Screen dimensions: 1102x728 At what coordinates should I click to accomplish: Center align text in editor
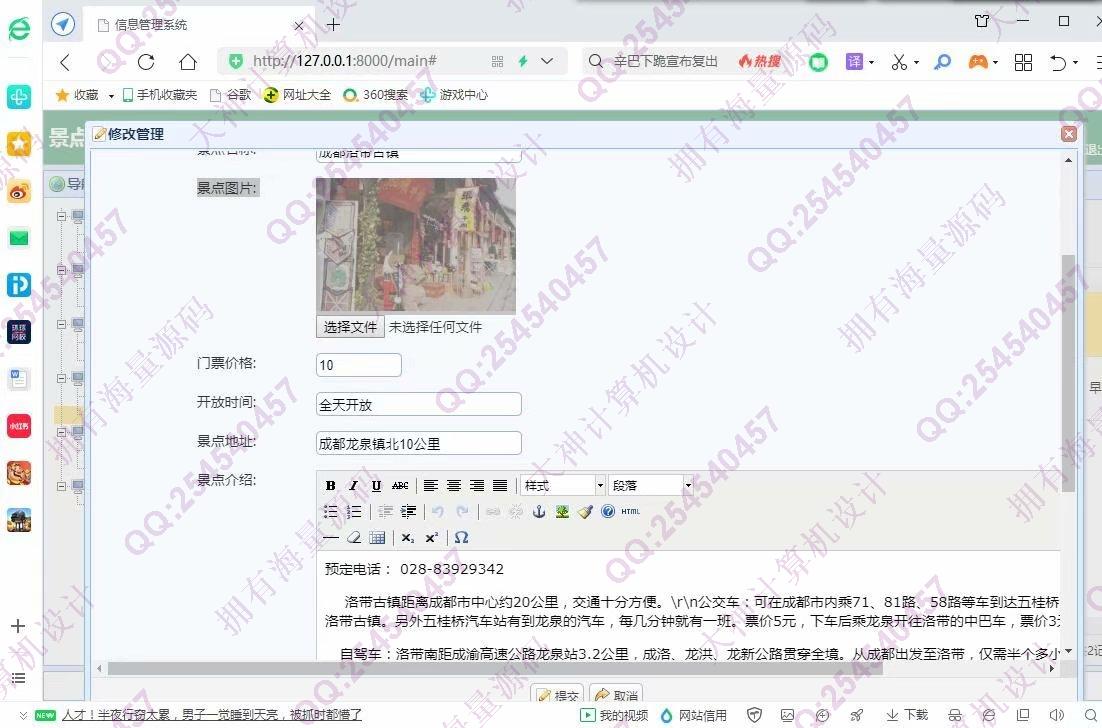click(x=454, y=486)
